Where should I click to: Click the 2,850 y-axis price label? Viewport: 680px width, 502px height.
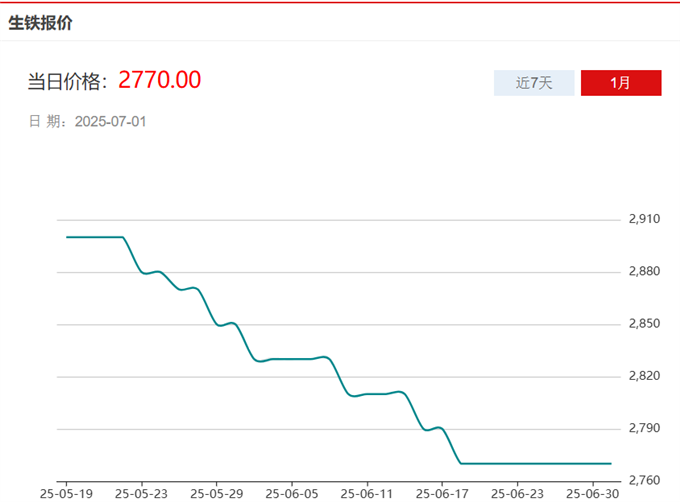coord(643,324)
